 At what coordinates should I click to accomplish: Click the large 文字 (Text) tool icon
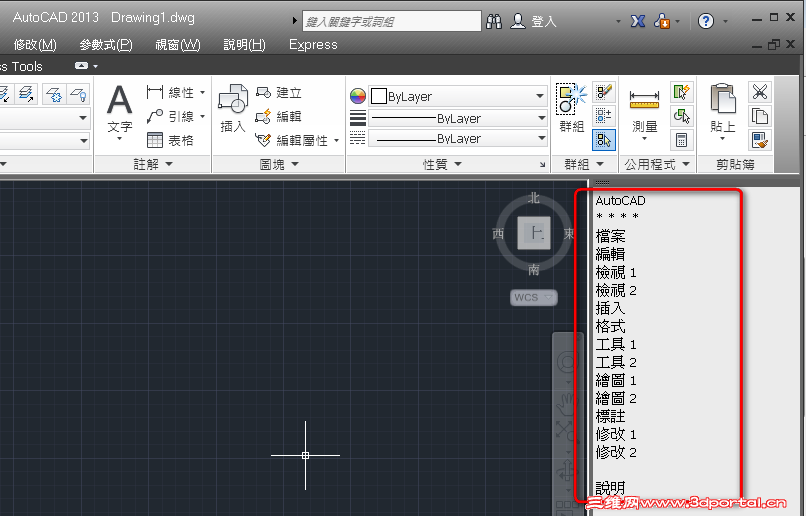[x=119, y=100]
